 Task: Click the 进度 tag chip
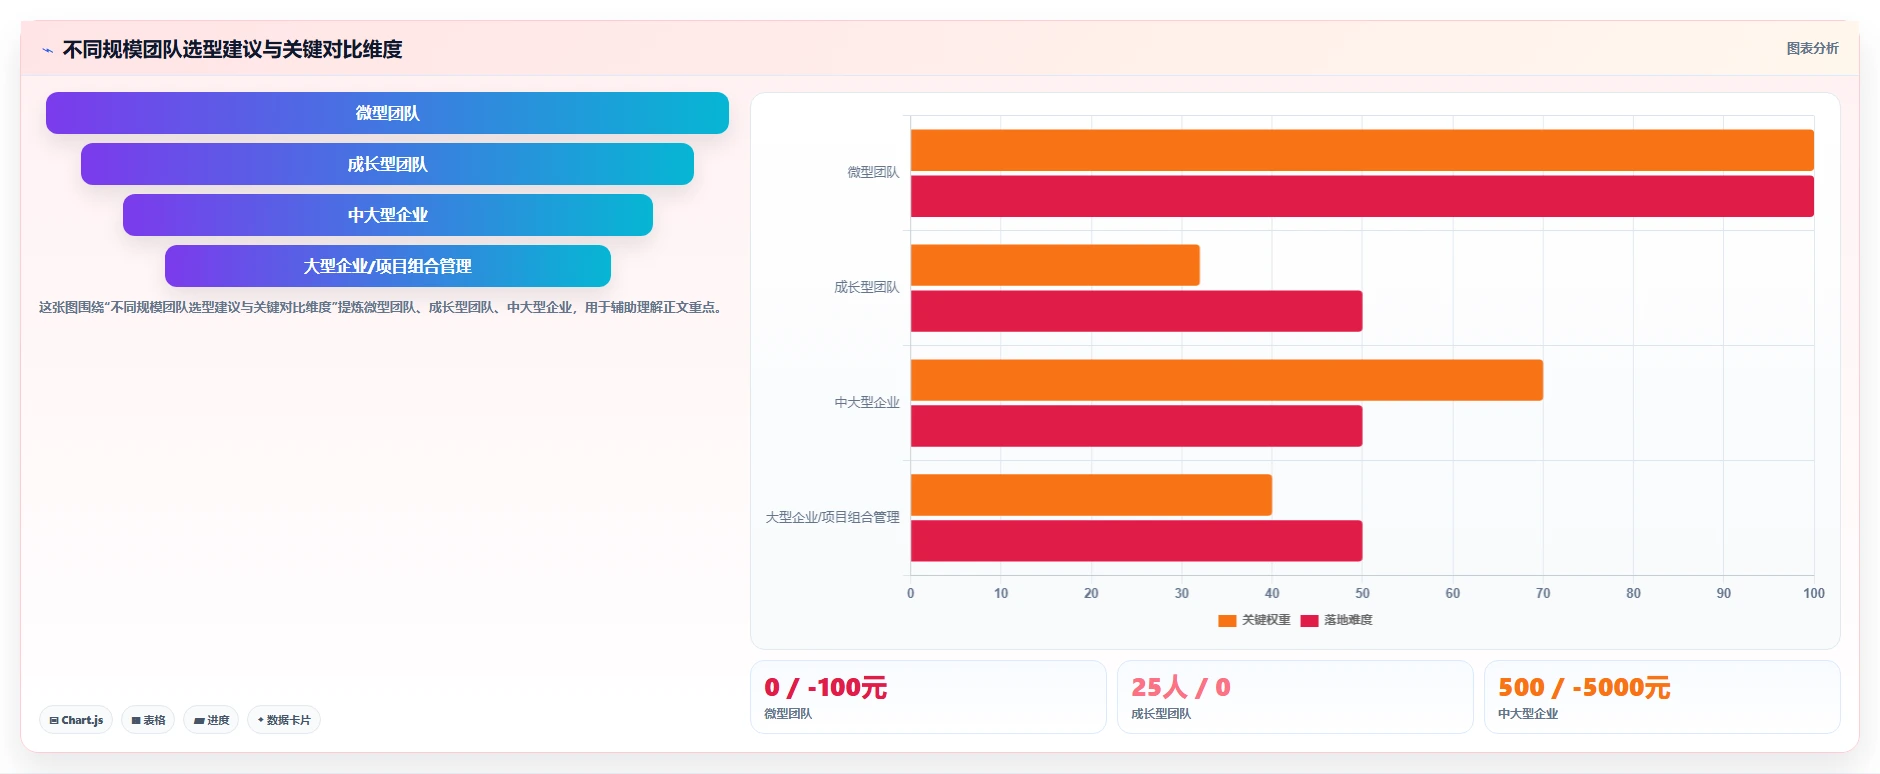[211, 720]
